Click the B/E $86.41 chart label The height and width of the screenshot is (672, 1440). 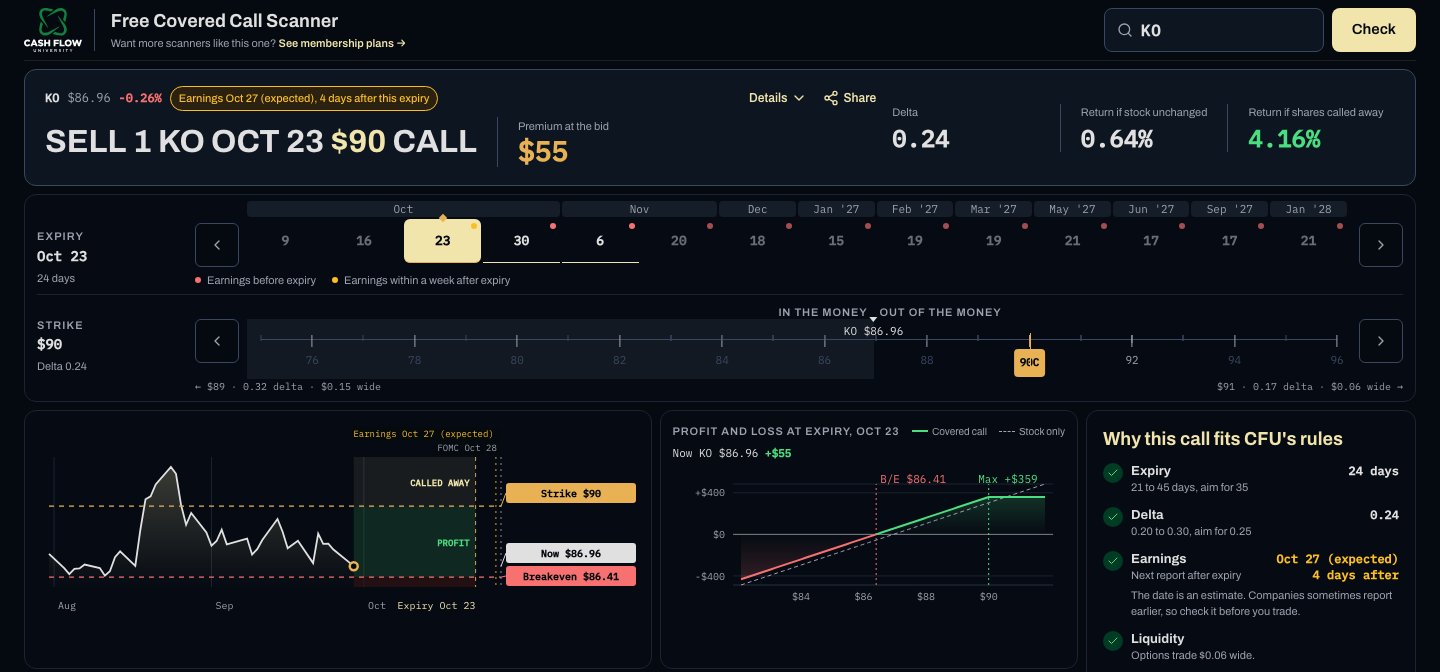[x=912, y=479]
